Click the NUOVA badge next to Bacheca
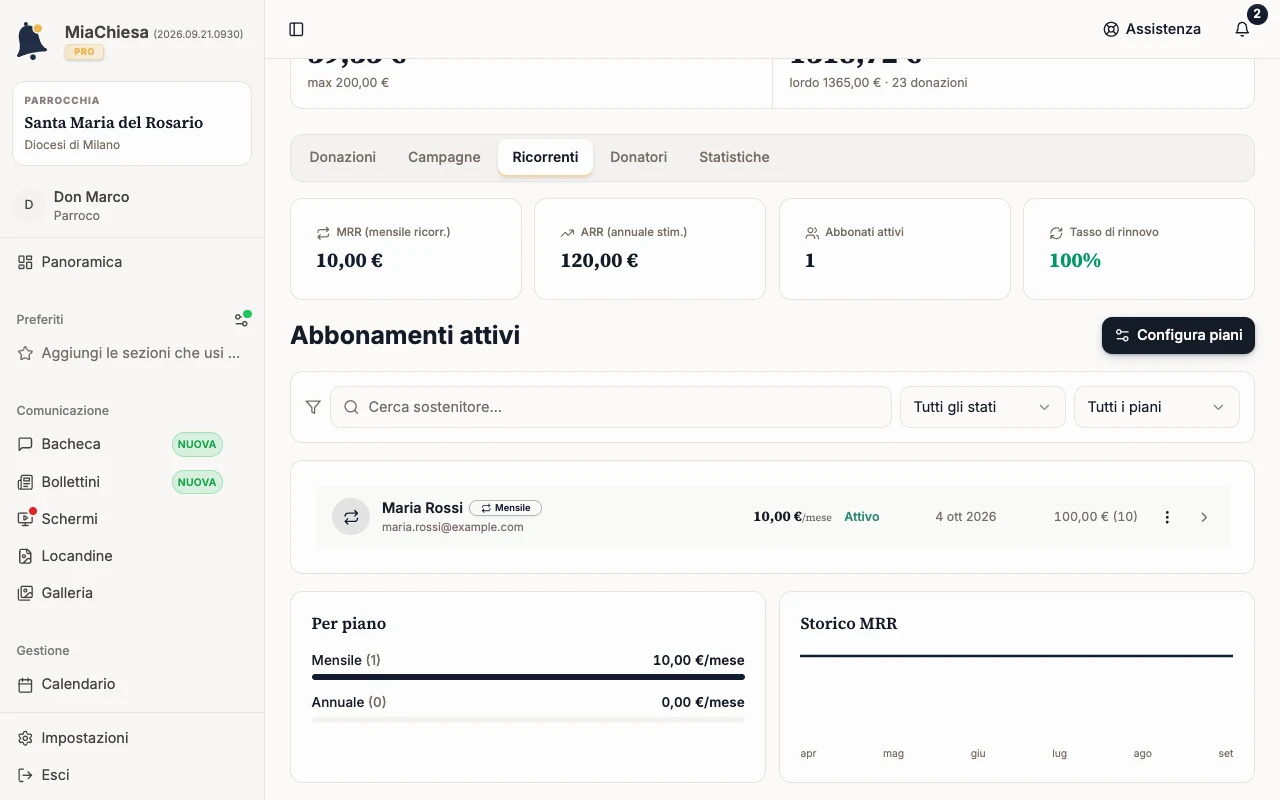The width and height of the screenshot is (1280, 800). 197,444
